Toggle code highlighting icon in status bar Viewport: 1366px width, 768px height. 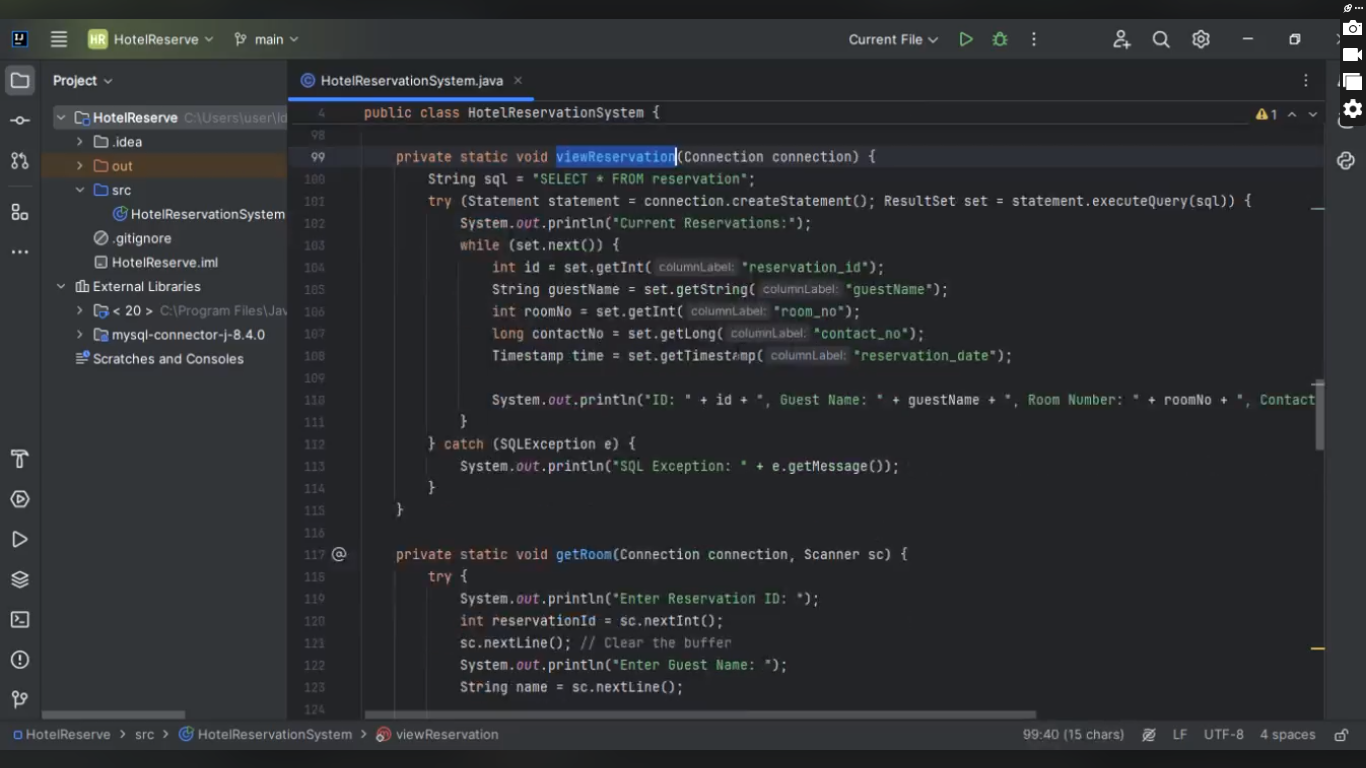1149,735
